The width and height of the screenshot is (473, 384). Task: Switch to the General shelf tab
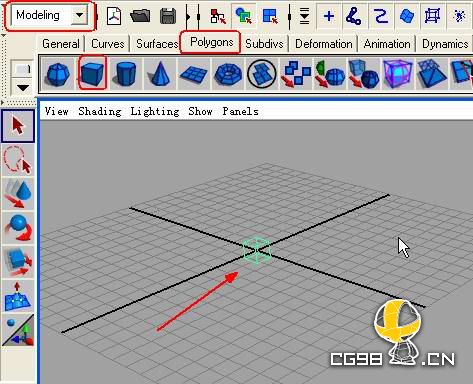61,44
